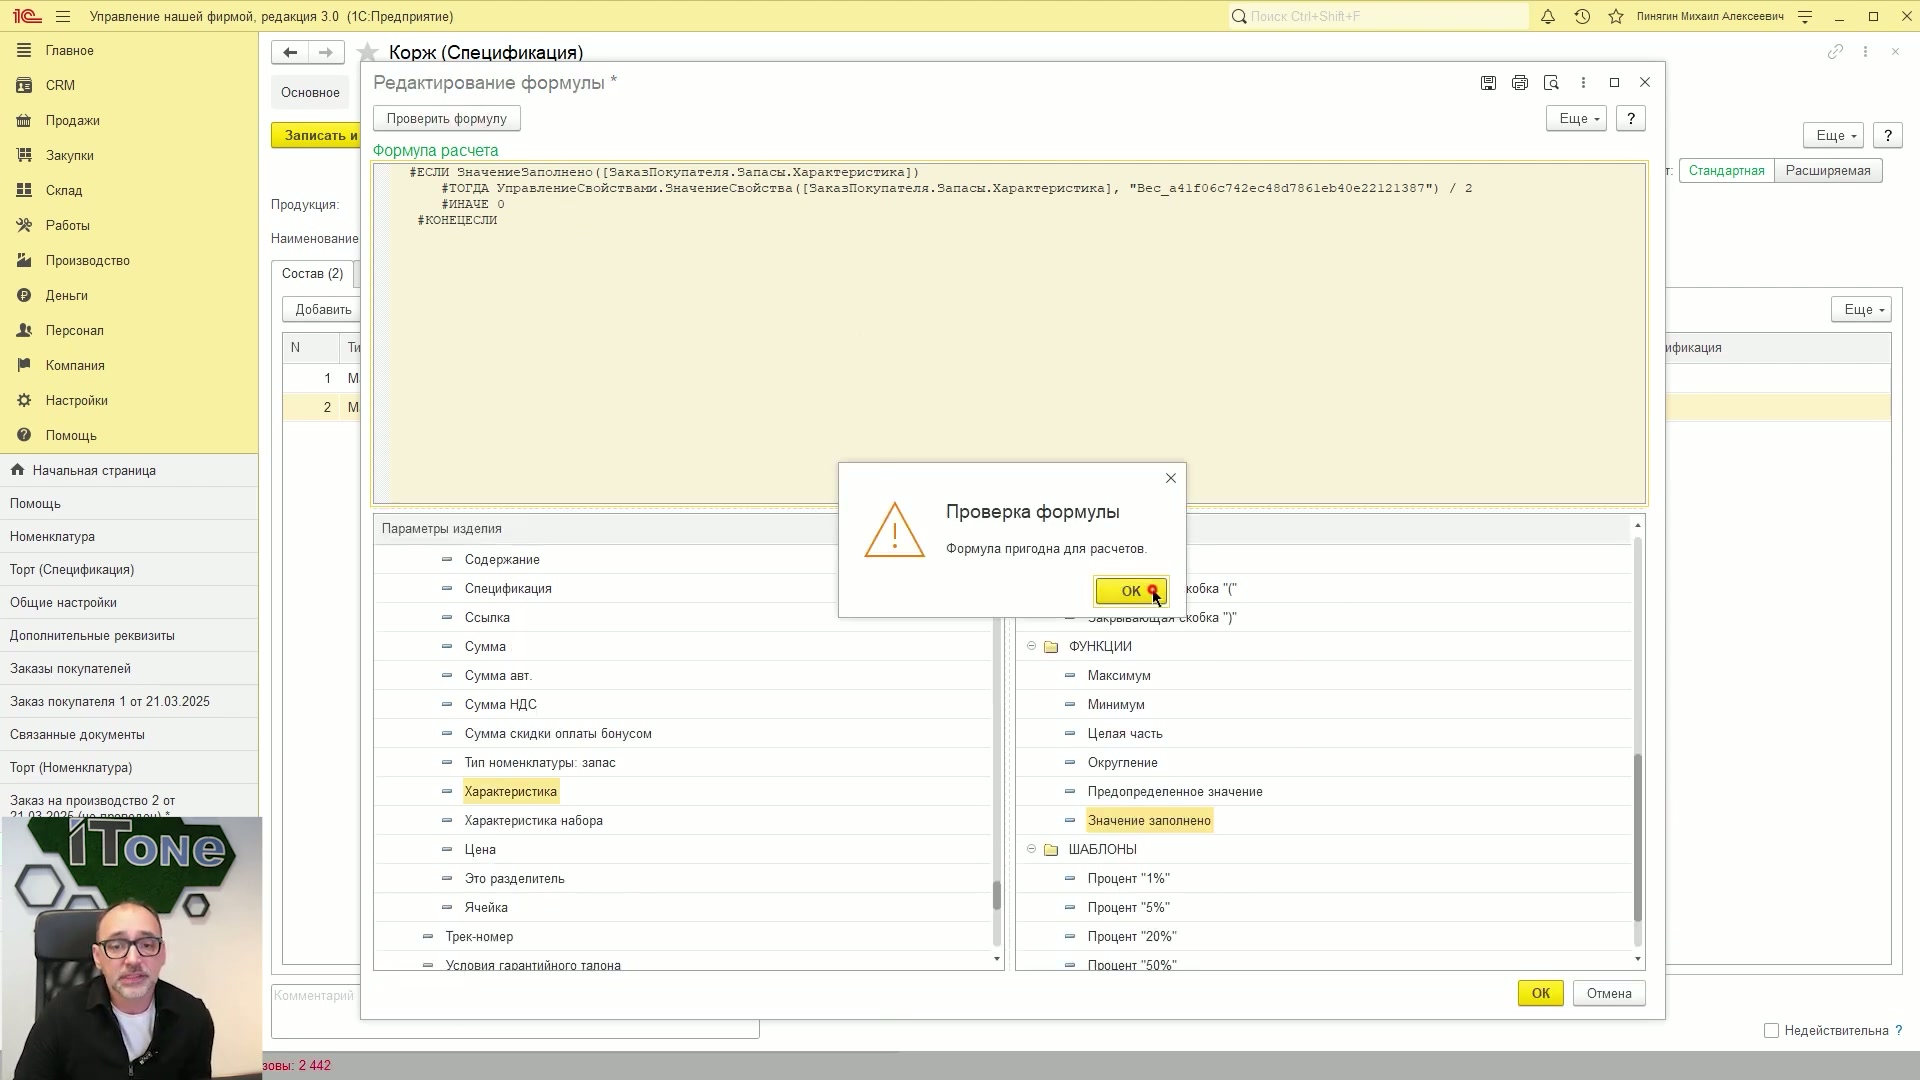
Task: Select the Характеристика parameter
Action: click(510, 791)
